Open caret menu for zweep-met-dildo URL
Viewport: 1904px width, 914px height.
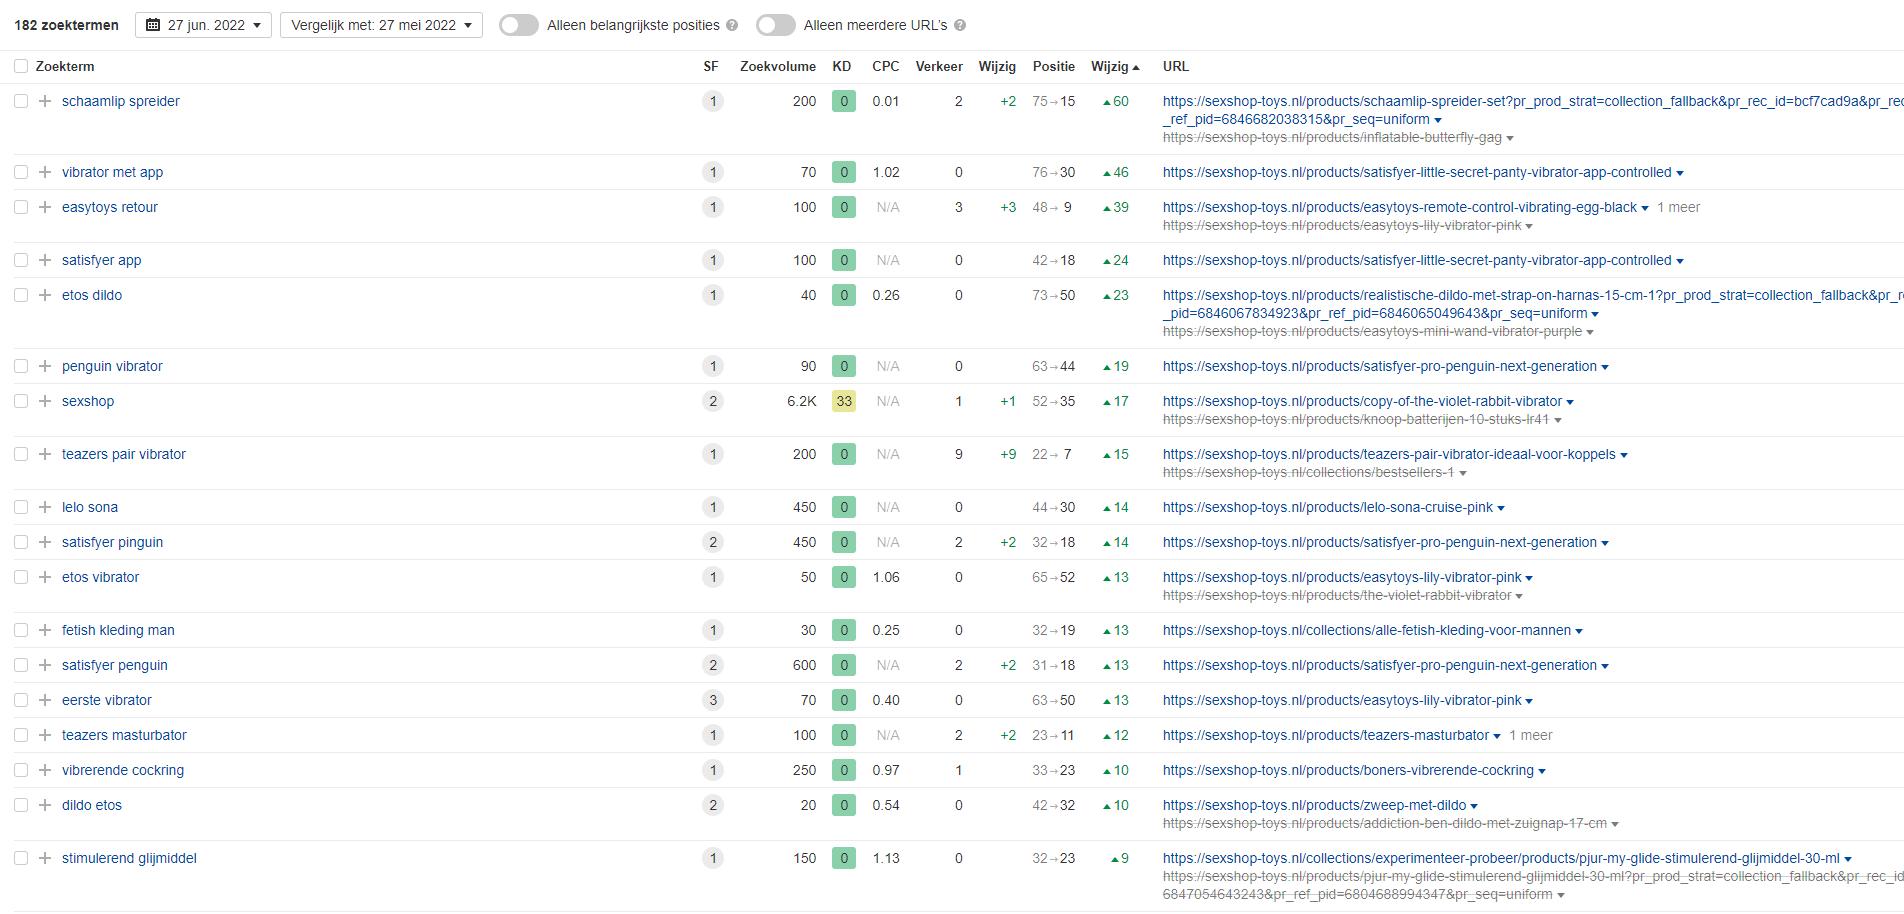[1475, 806]
